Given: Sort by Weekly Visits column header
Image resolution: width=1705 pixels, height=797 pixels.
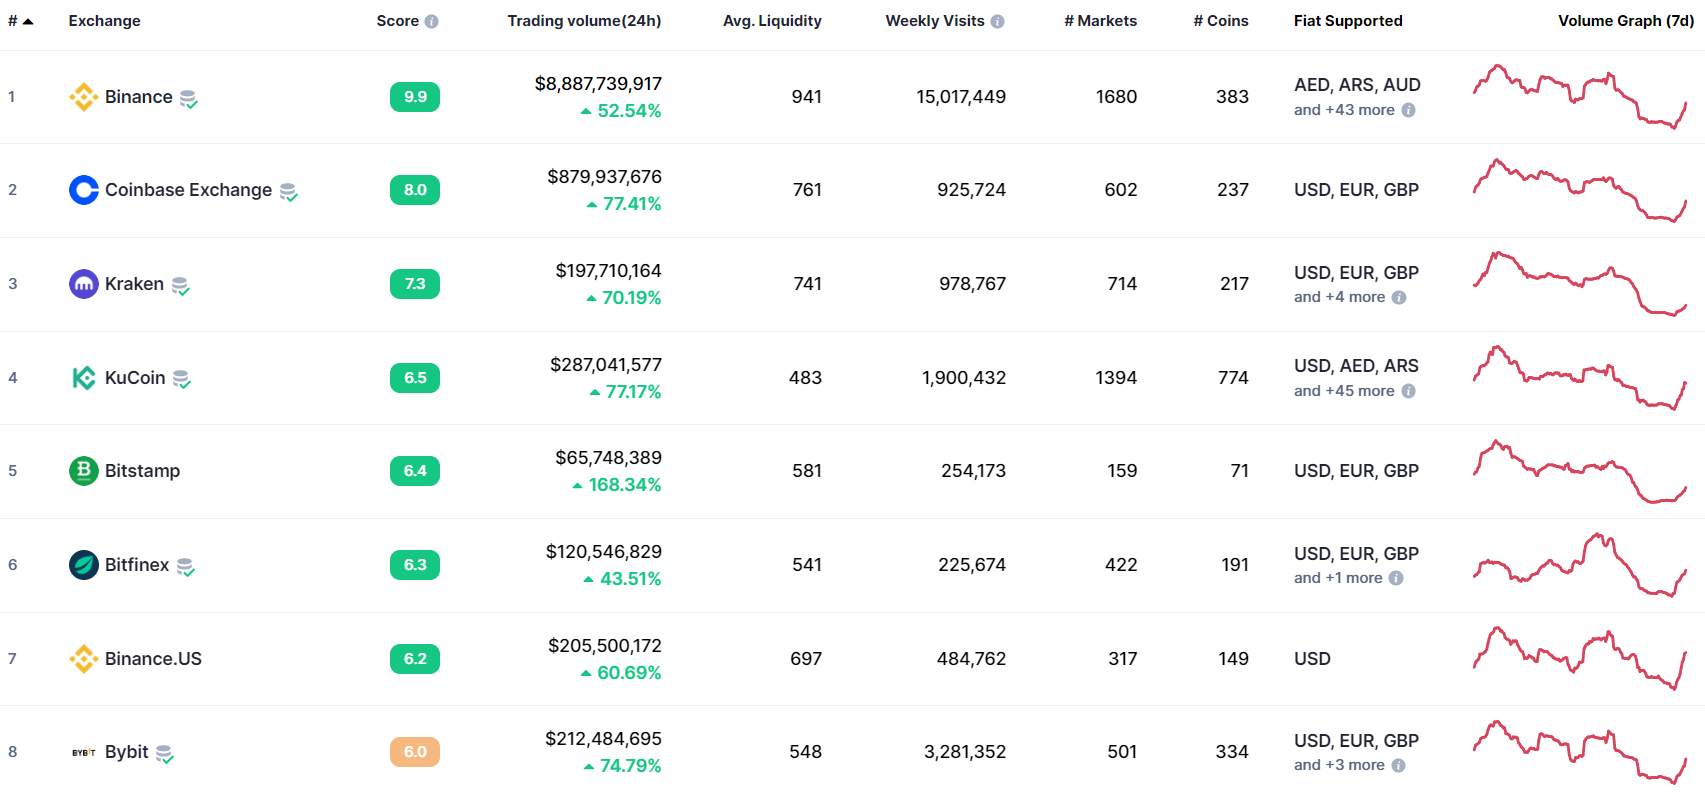Looking at the screenshot, I should pyautogui.click(x=935, y=21).
